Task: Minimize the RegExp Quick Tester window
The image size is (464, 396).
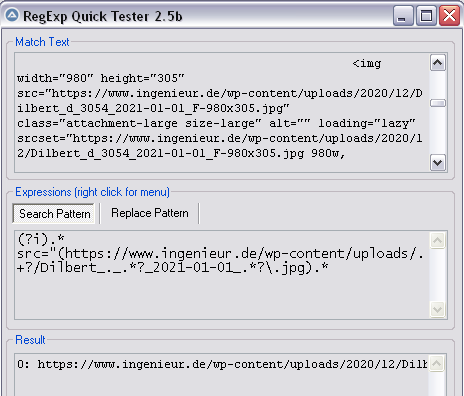Action: pyautogui.click(x=403, y=16)
